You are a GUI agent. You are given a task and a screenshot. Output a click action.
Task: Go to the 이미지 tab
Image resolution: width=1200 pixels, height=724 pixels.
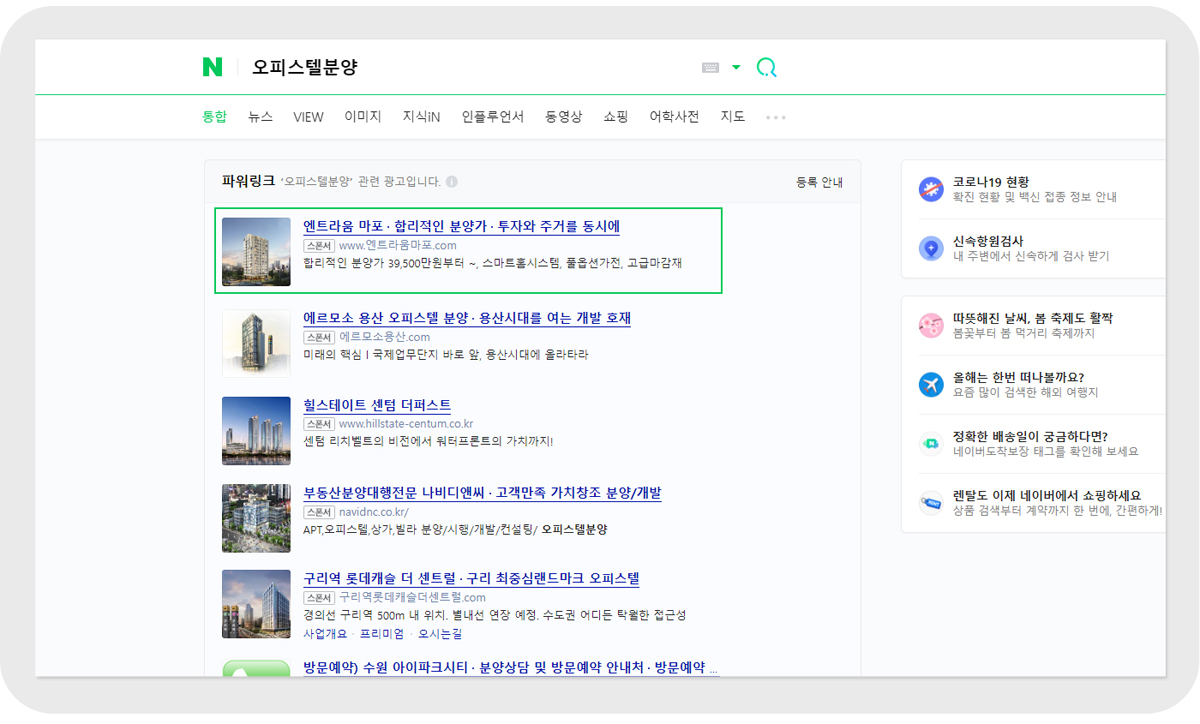363,117
